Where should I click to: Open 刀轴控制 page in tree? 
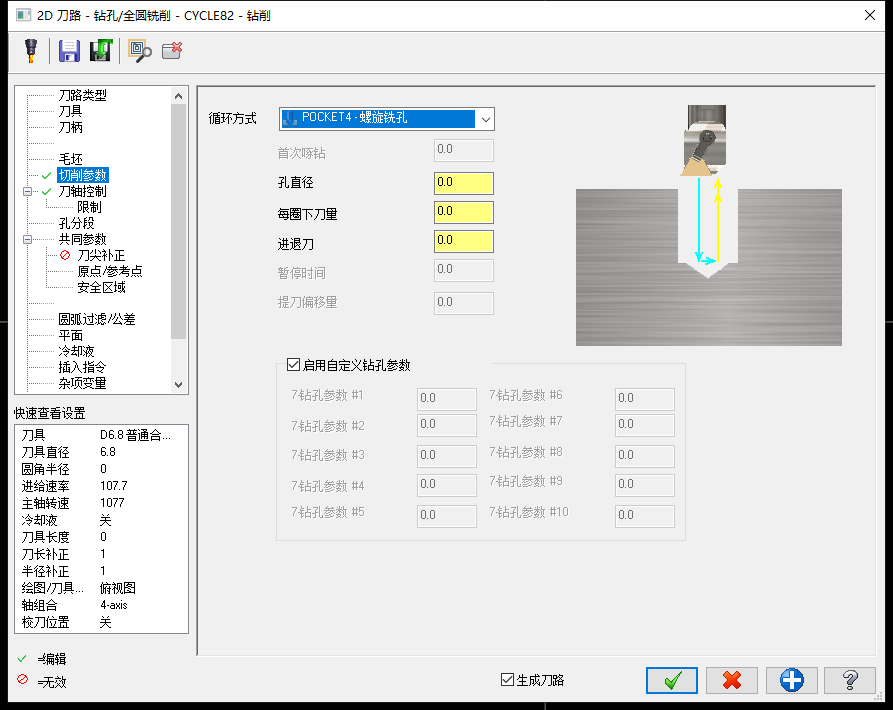82,191
